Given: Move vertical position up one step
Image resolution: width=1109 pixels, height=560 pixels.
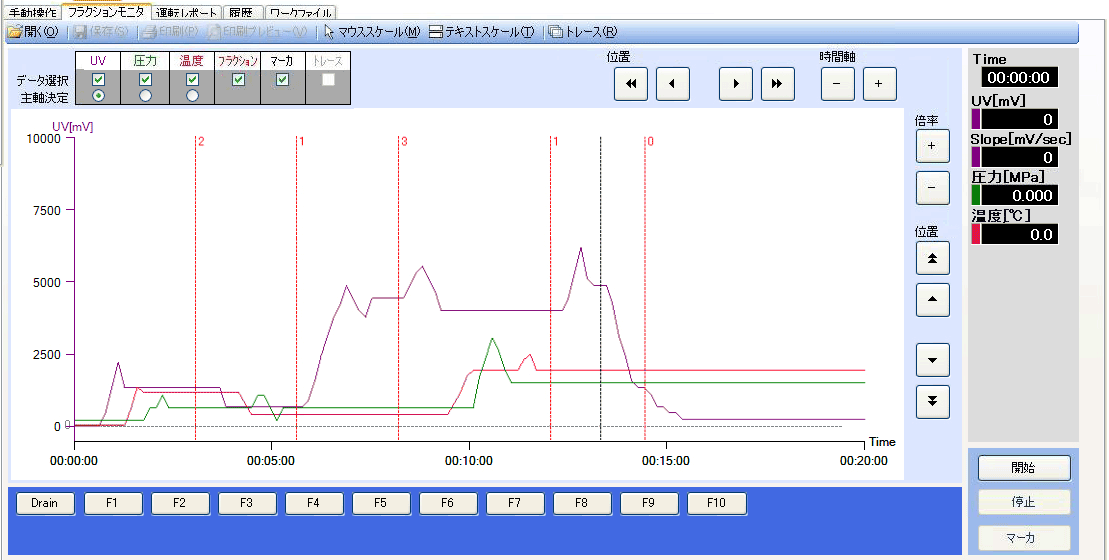Looking at the screenshot, I should click(932, 300).
